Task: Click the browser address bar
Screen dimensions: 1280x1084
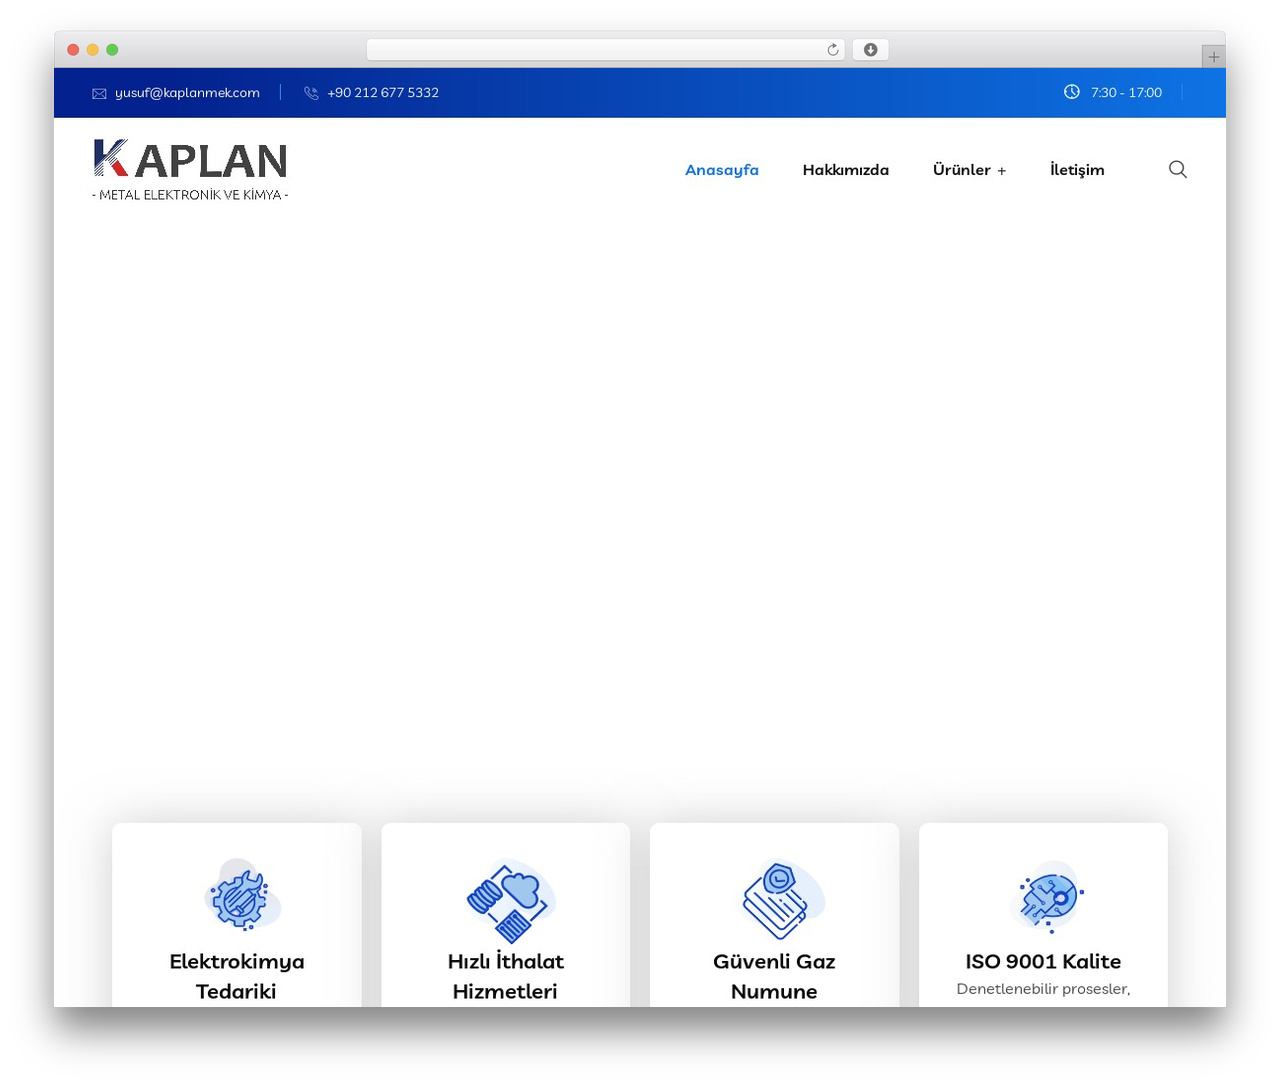Action: pyautogui.click(x=606, y=50)
